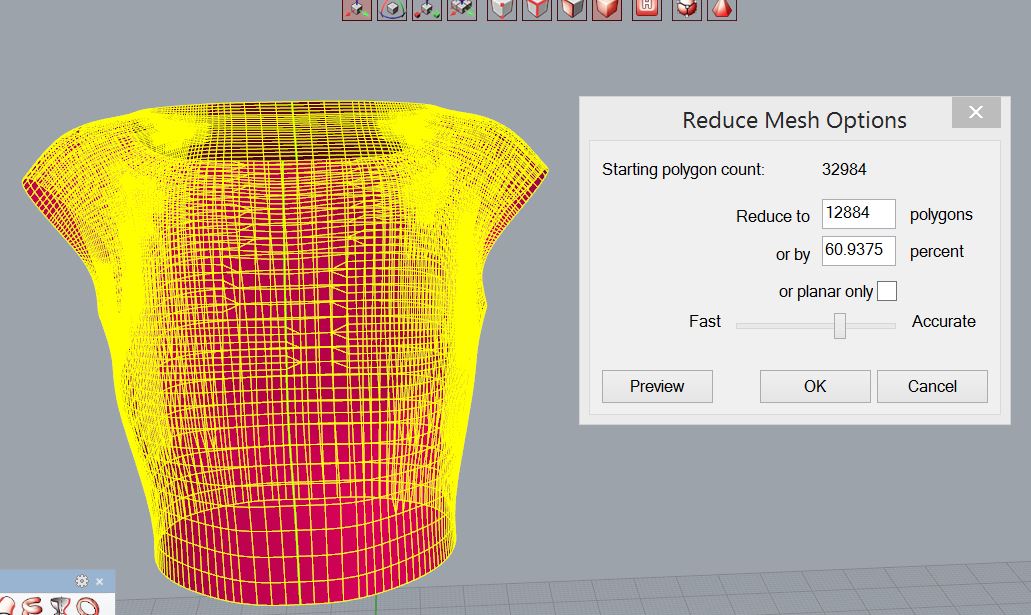1031x615 pixels.
Task: Click the Fast to Accurate slider handle
Action: 840,326
